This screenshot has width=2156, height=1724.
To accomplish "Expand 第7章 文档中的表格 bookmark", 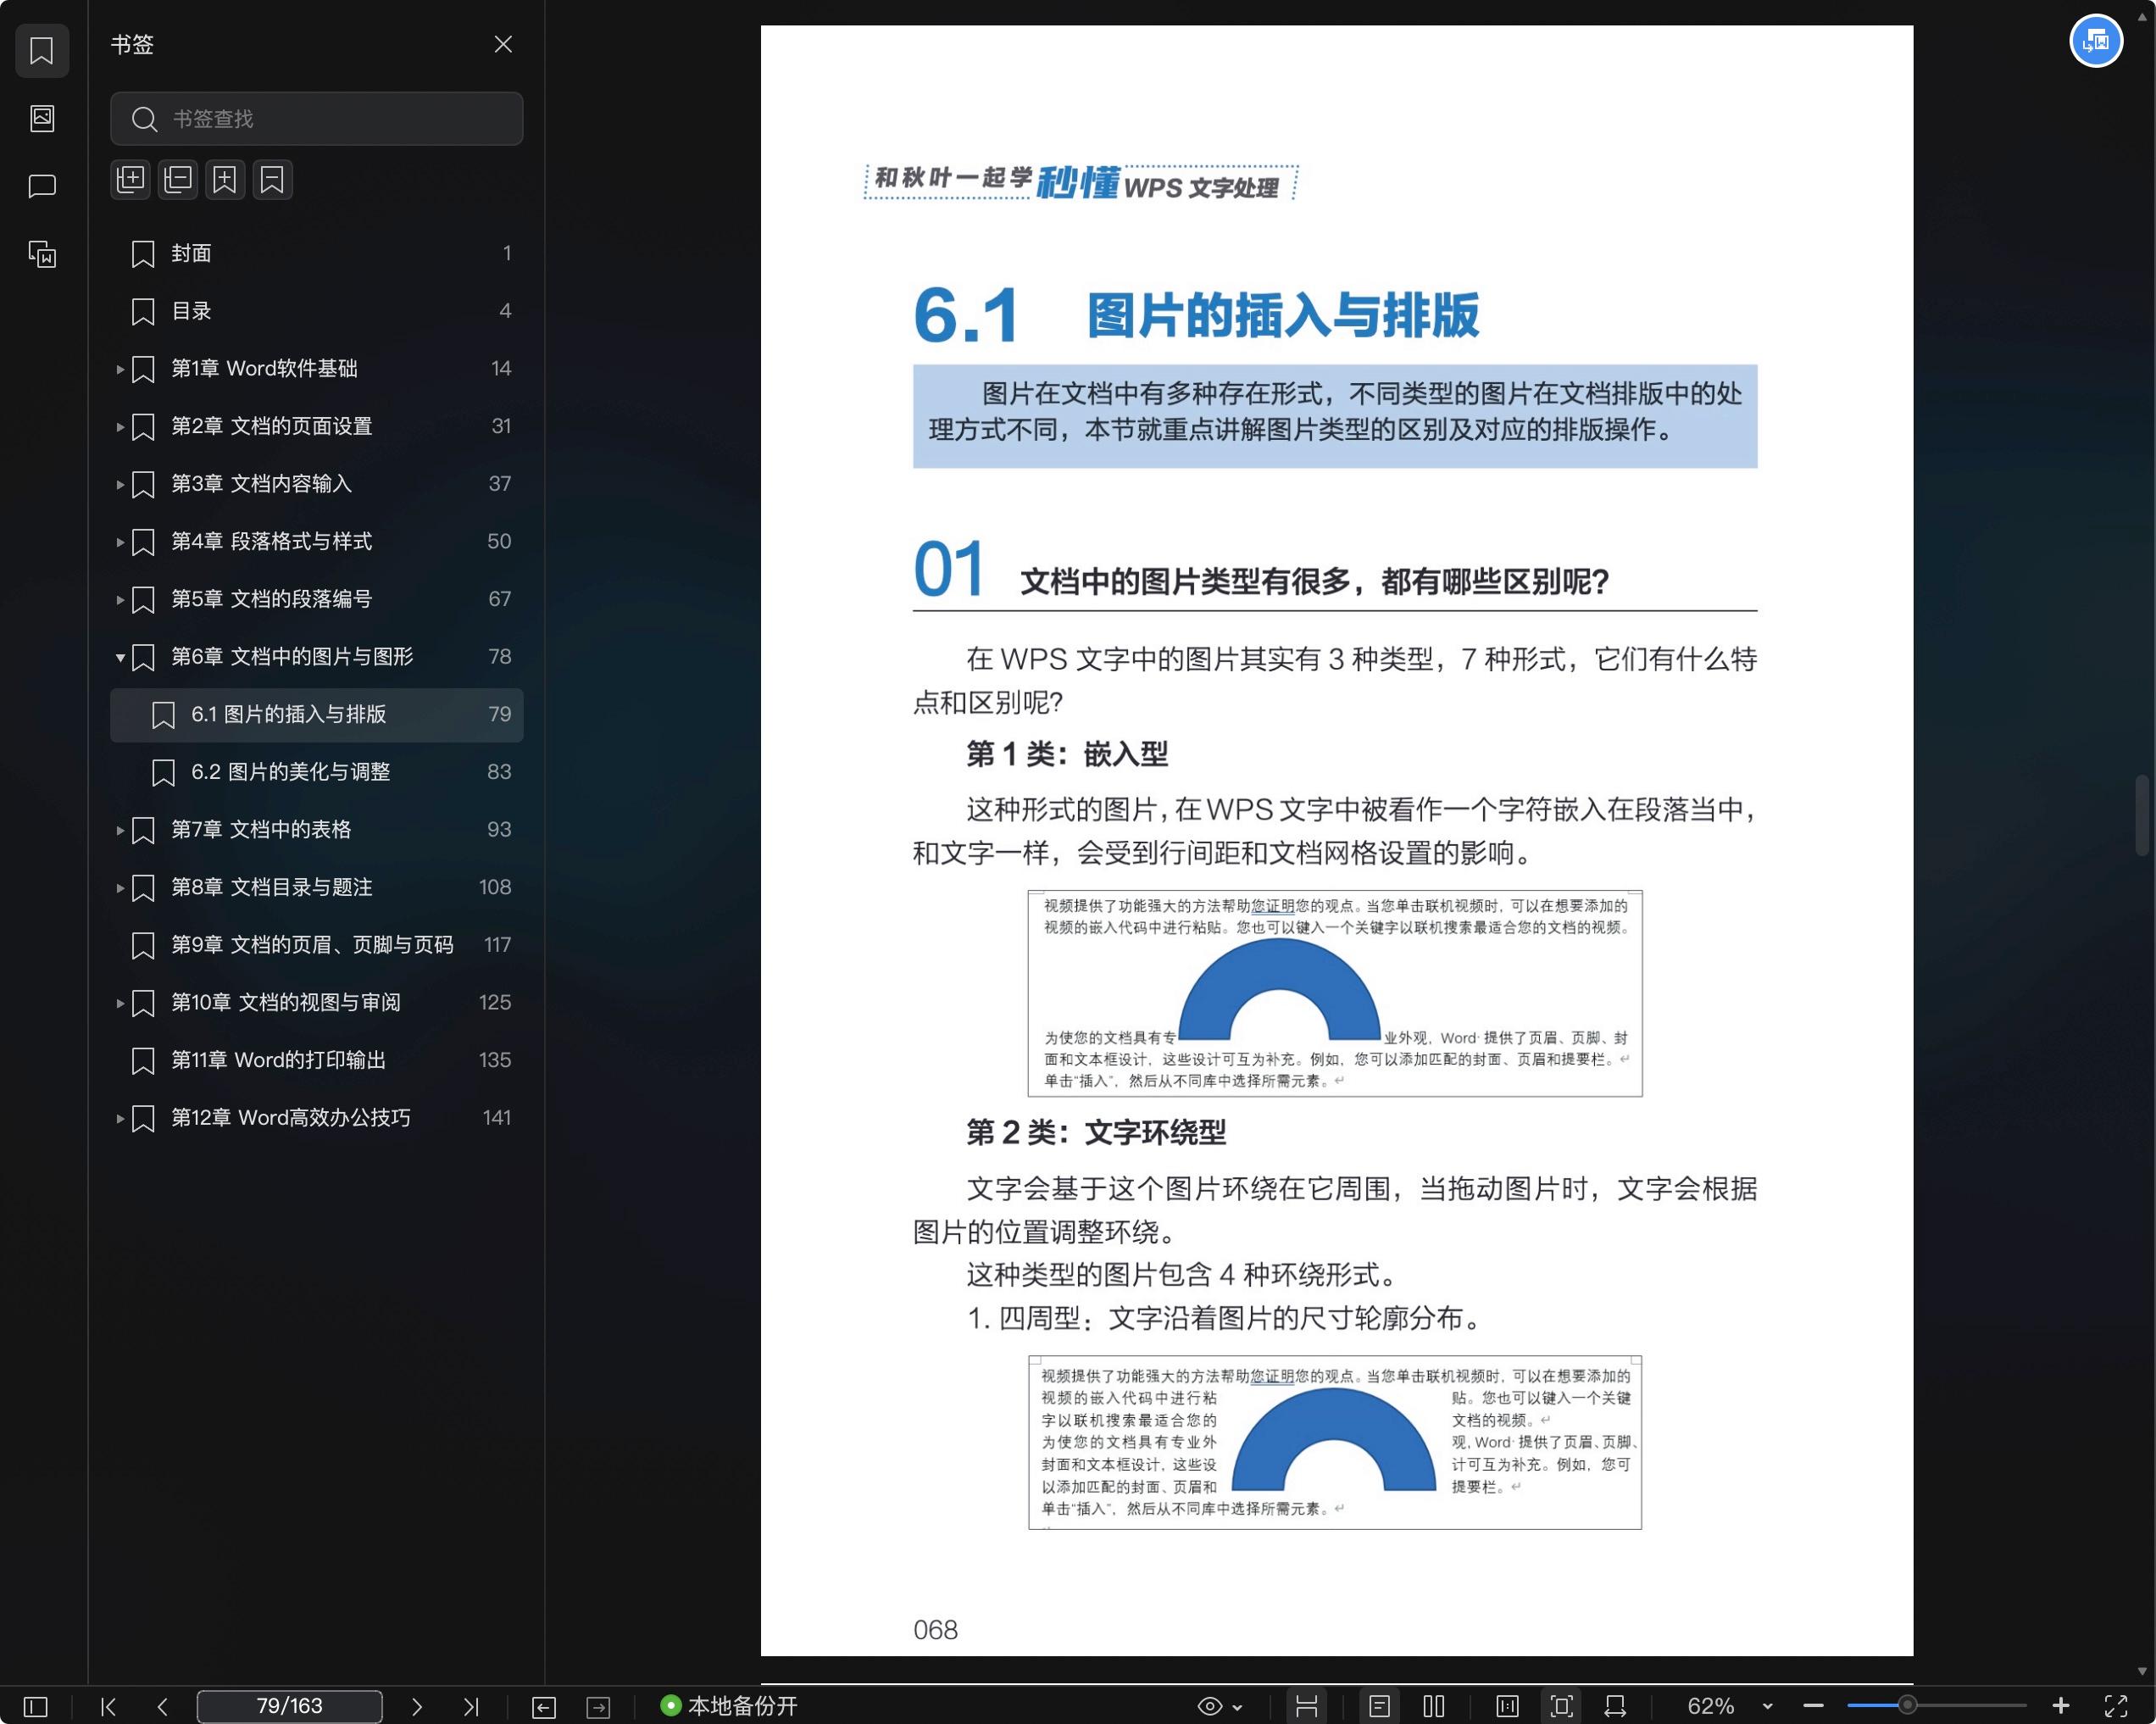I will (x=120, y=830).
